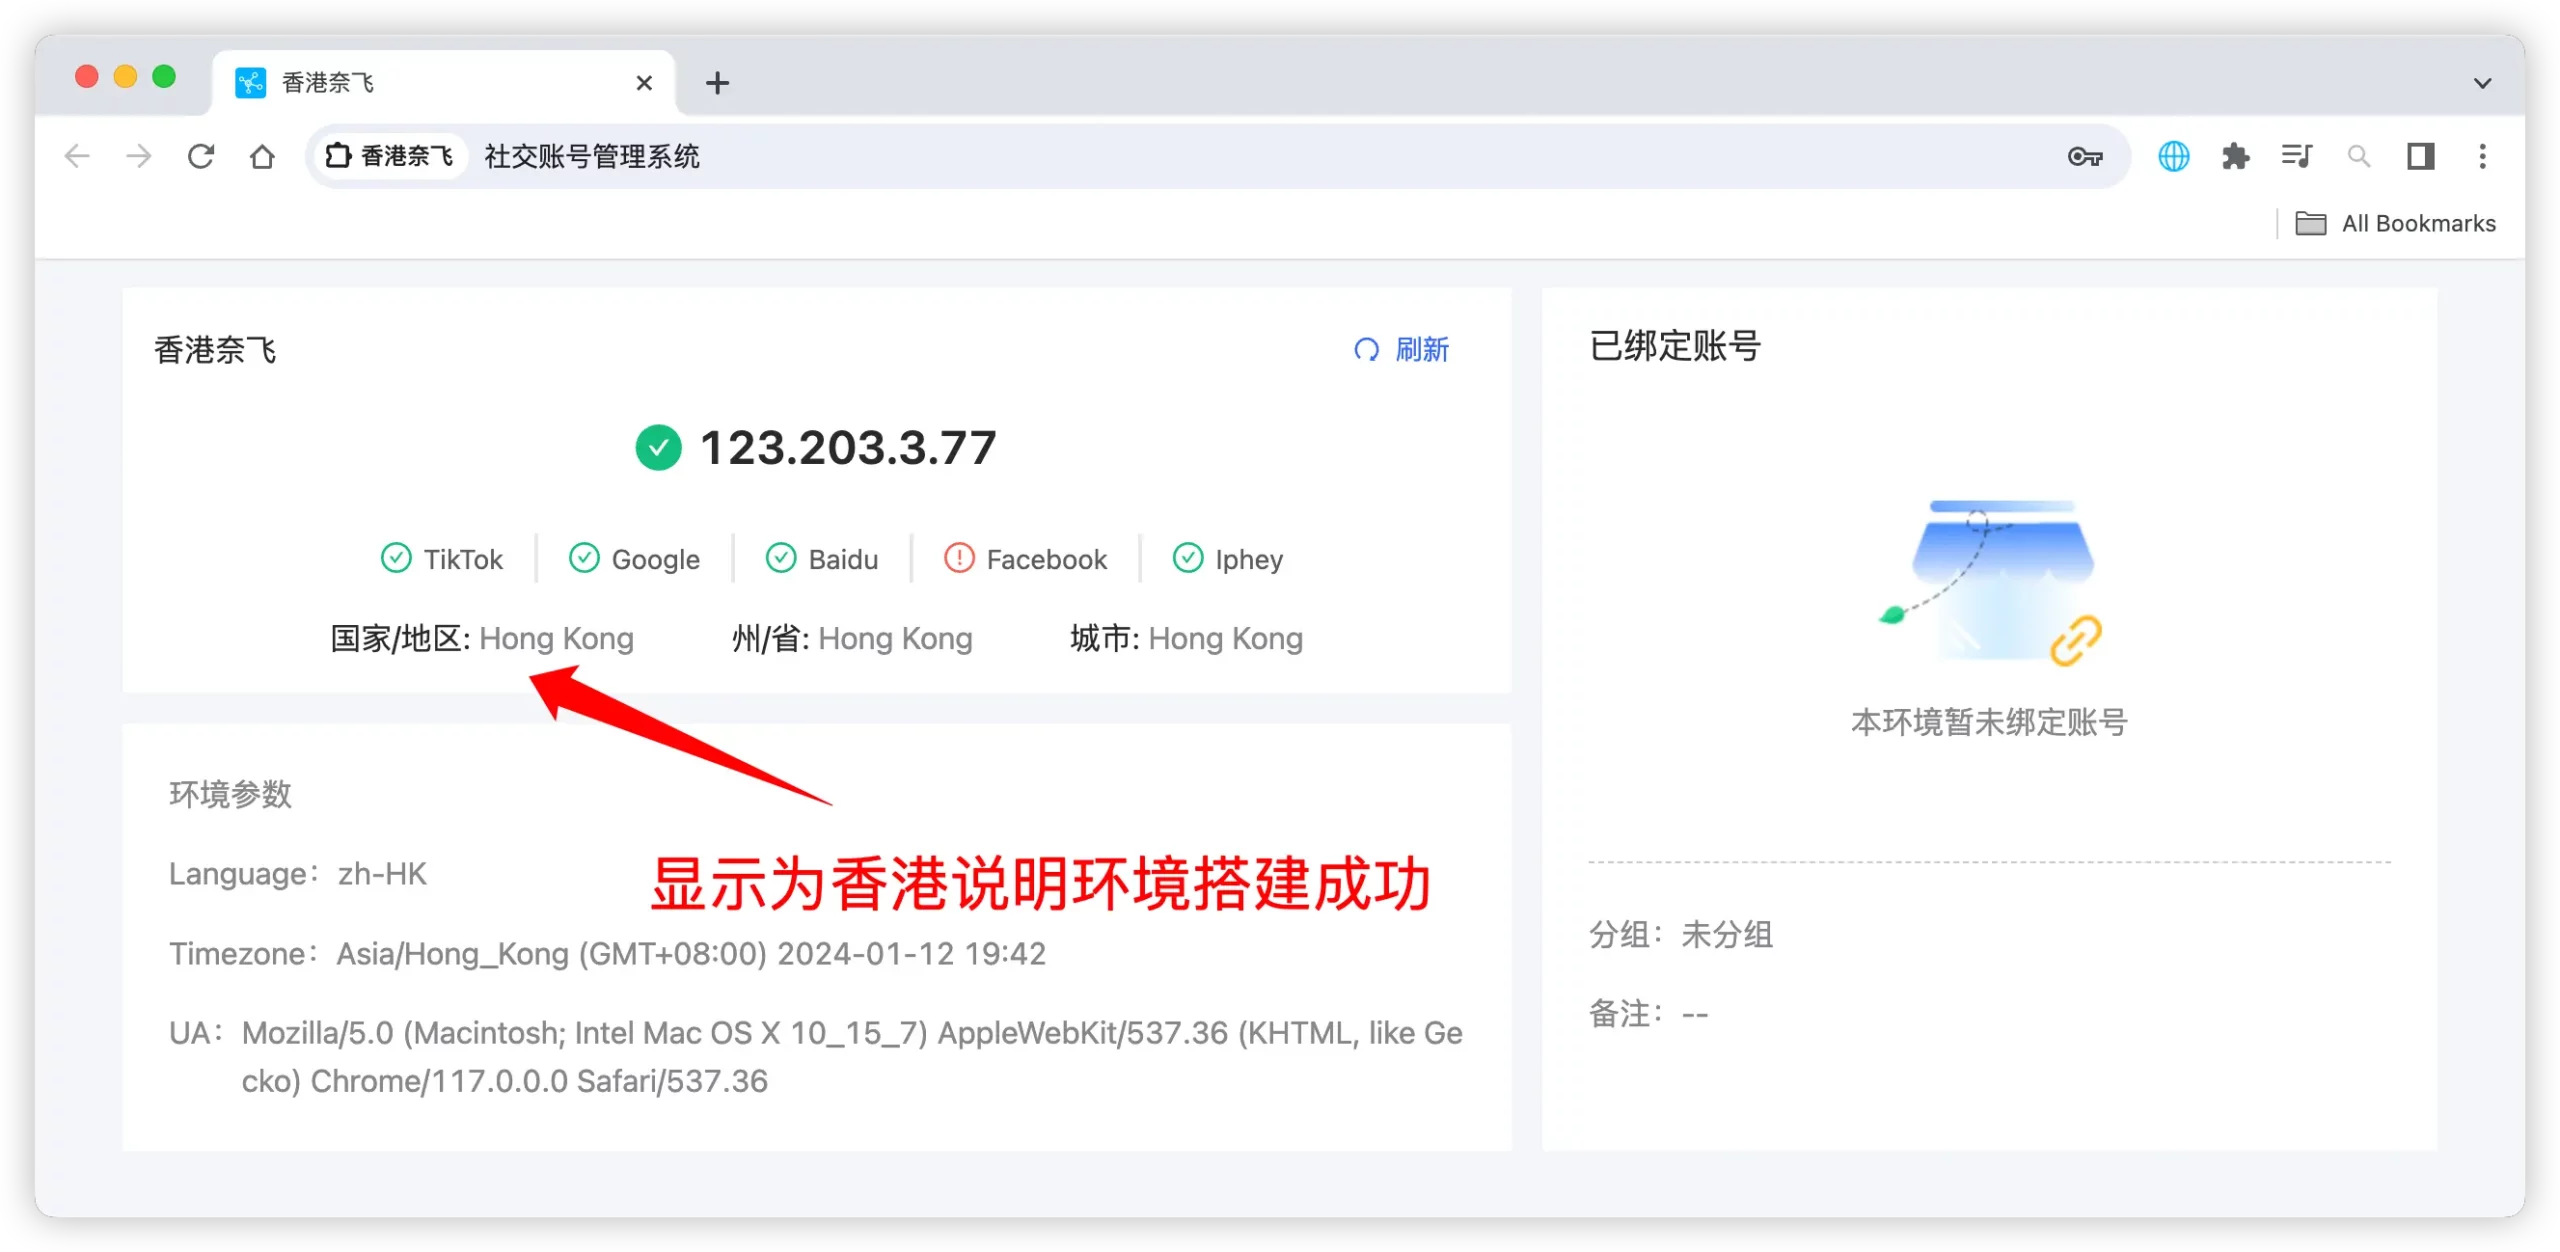Click the address bar text 社交账号管理系统
The height and width of the screenshot is (1252, 2560).
click(592, 156)
